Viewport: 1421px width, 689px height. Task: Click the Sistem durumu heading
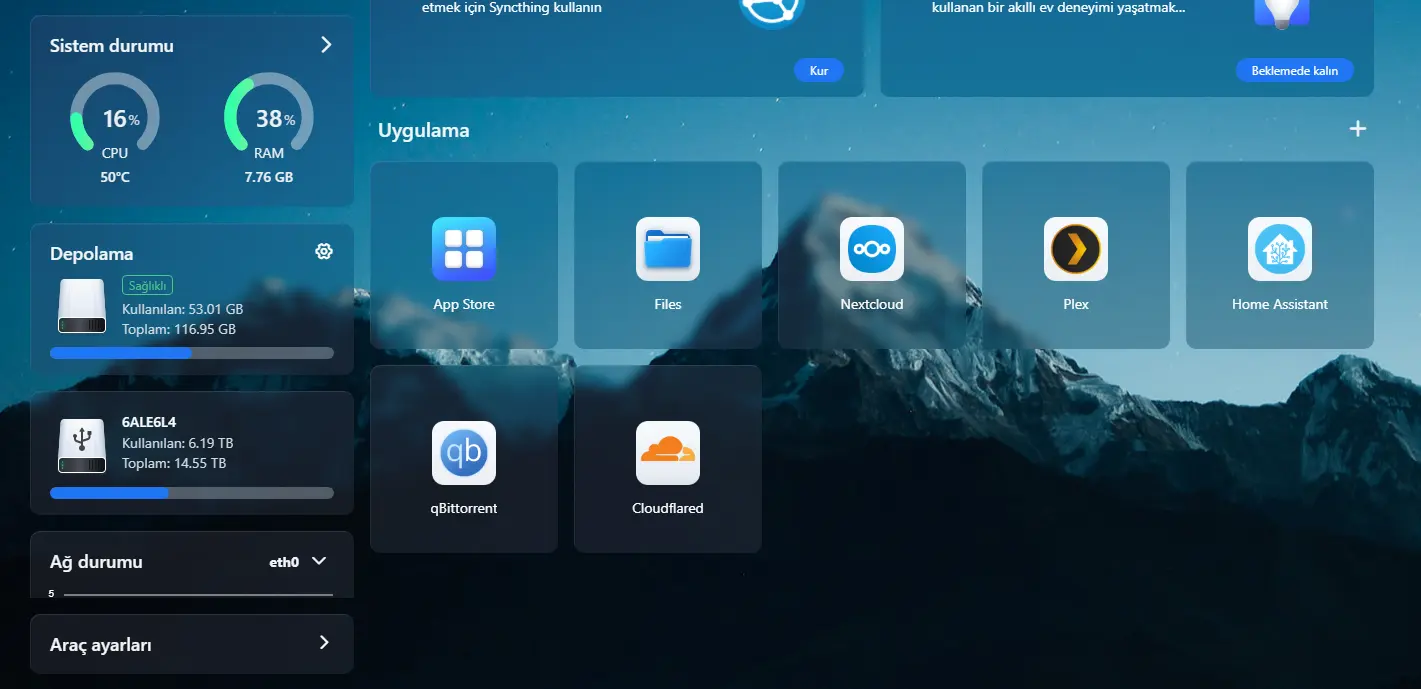pyautogui.click(x=112, y=46)
